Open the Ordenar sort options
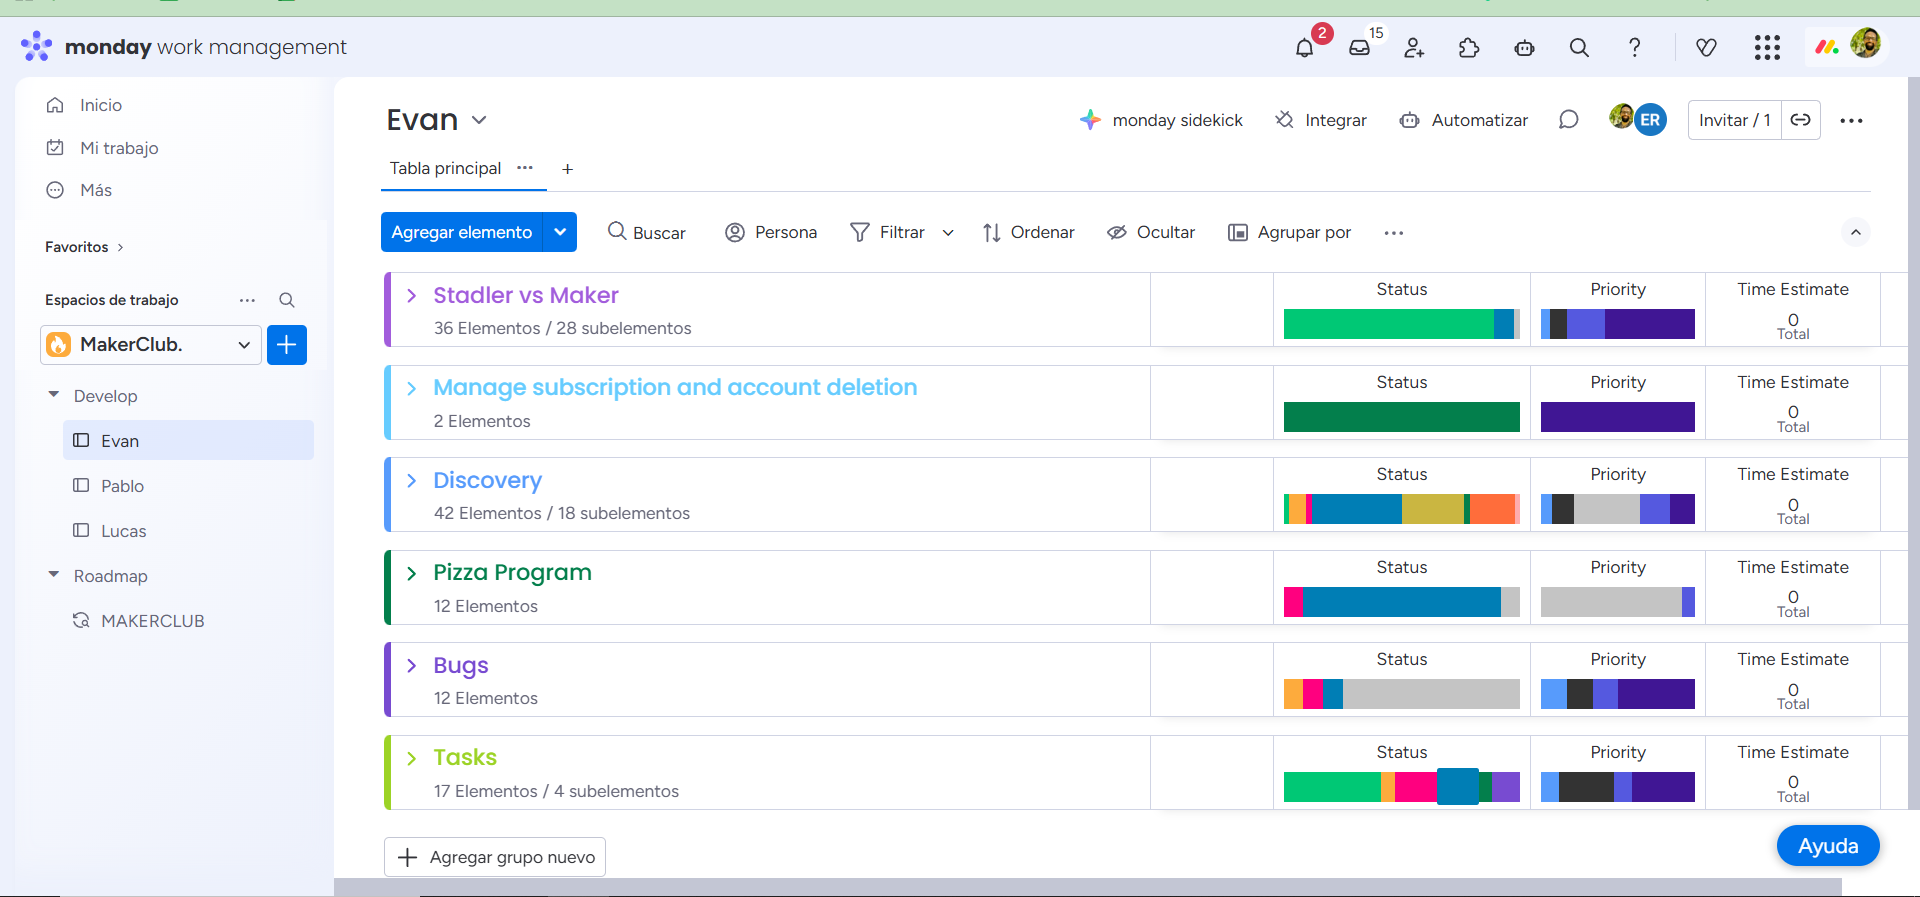 1028,232
